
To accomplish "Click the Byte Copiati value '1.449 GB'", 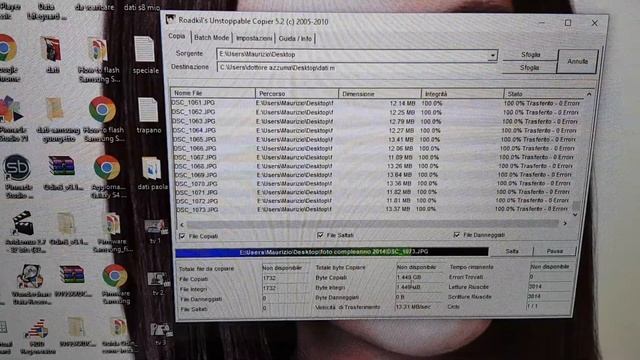I will 409,277.
